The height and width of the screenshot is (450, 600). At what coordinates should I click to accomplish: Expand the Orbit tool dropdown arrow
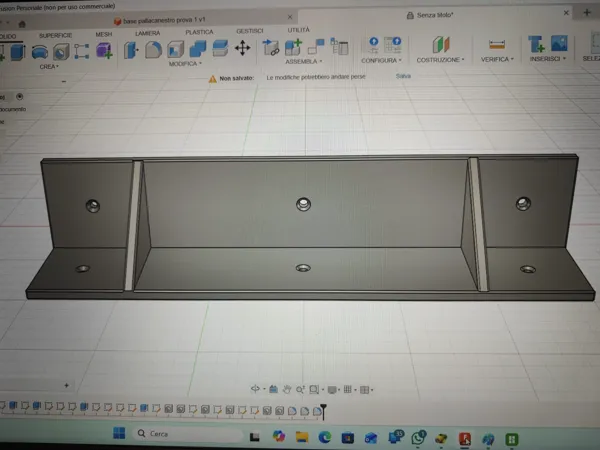[264, 390]
